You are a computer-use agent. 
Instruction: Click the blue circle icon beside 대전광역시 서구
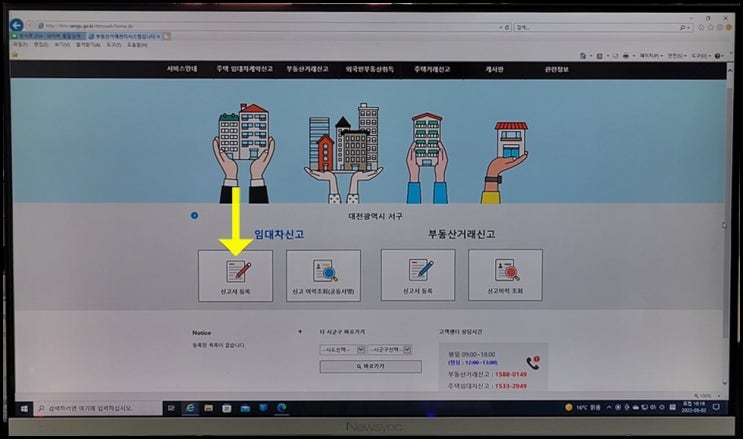pos(194,216)
